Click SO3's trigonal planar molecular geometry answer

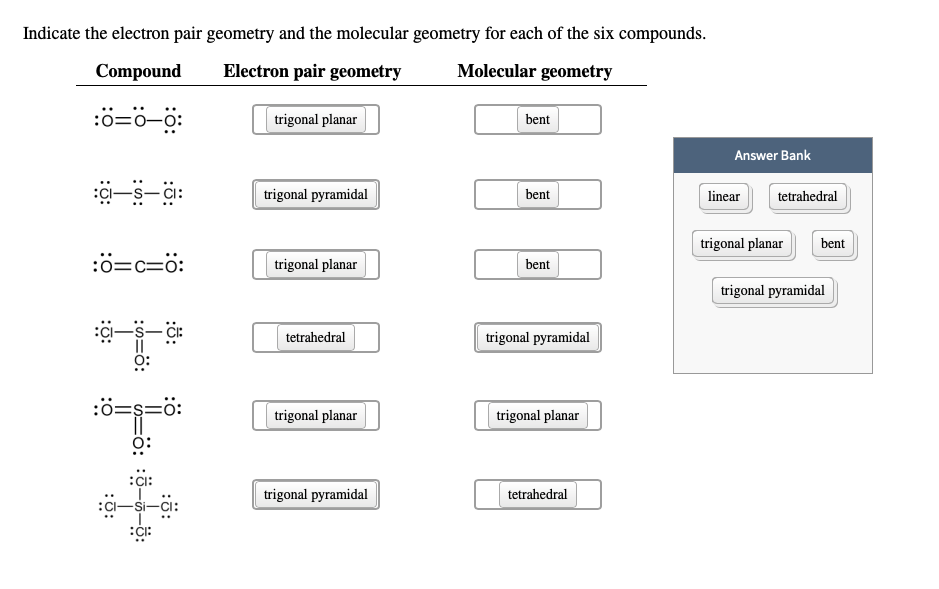[537, 415]
